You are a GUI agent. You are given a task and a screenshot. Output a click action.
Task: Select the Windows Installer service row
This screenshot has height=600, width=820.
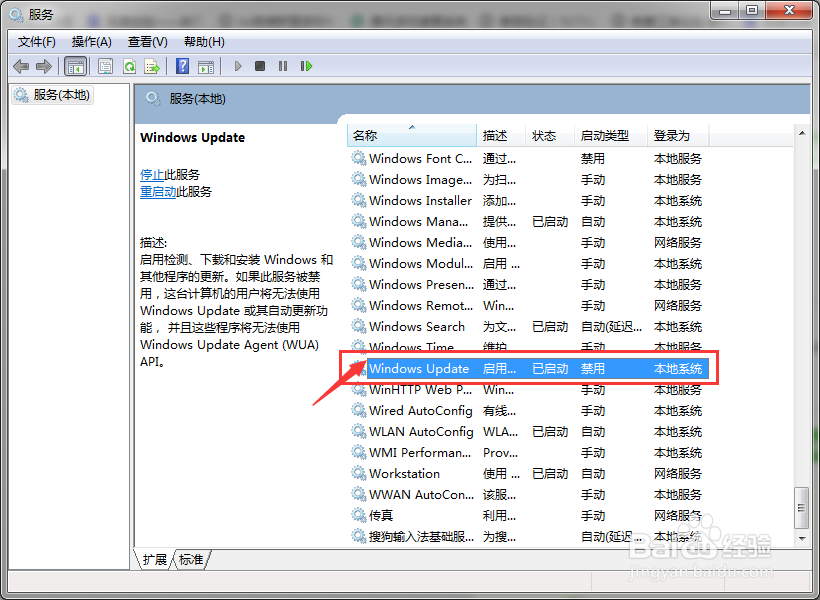coord(528,200)
